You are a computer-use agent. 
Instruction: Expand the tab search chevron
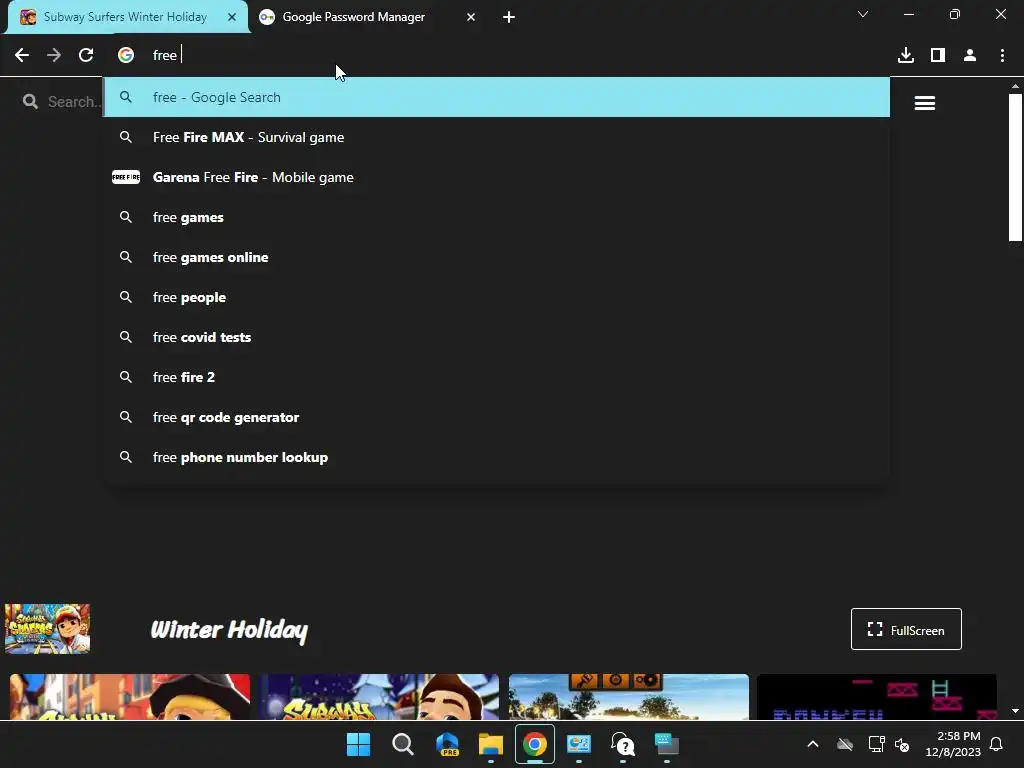[x=863, y=14]
